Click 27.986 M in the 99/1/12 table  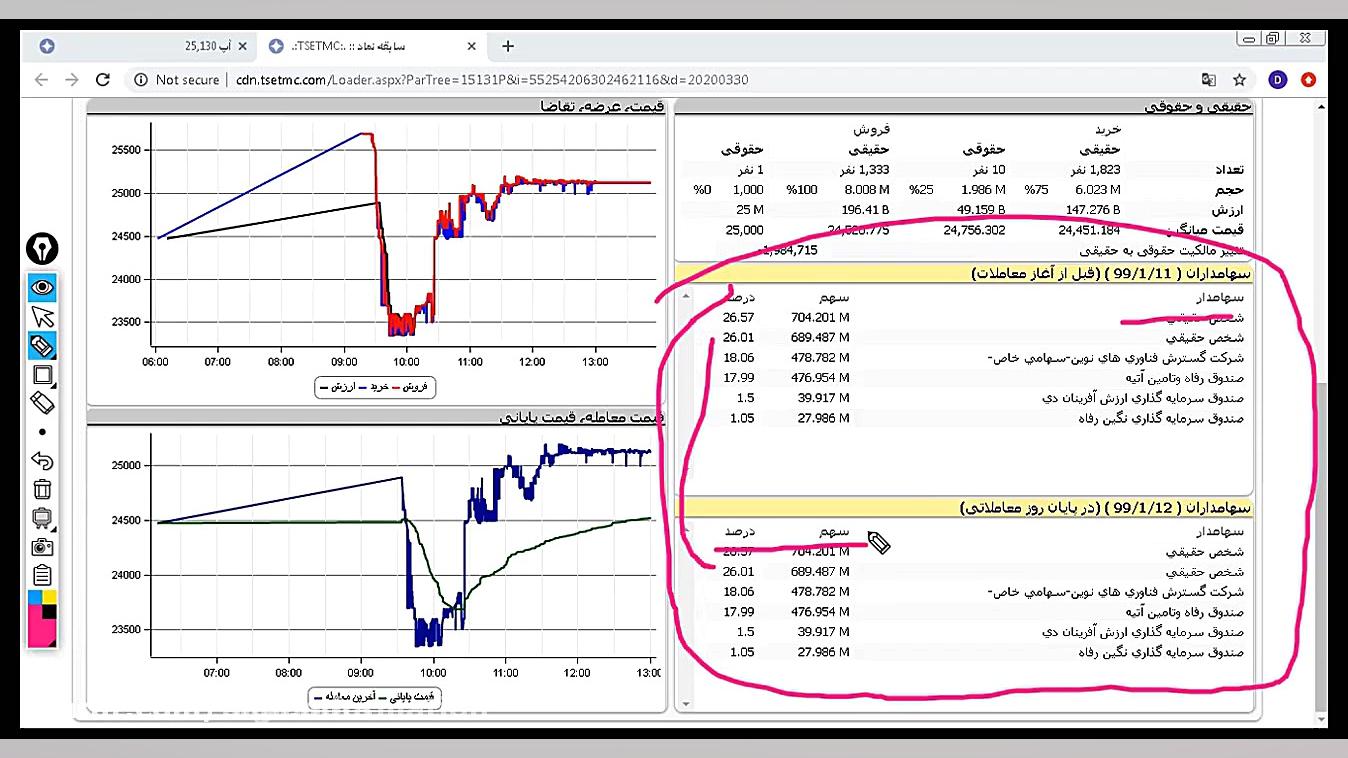(x=823, y=652)
